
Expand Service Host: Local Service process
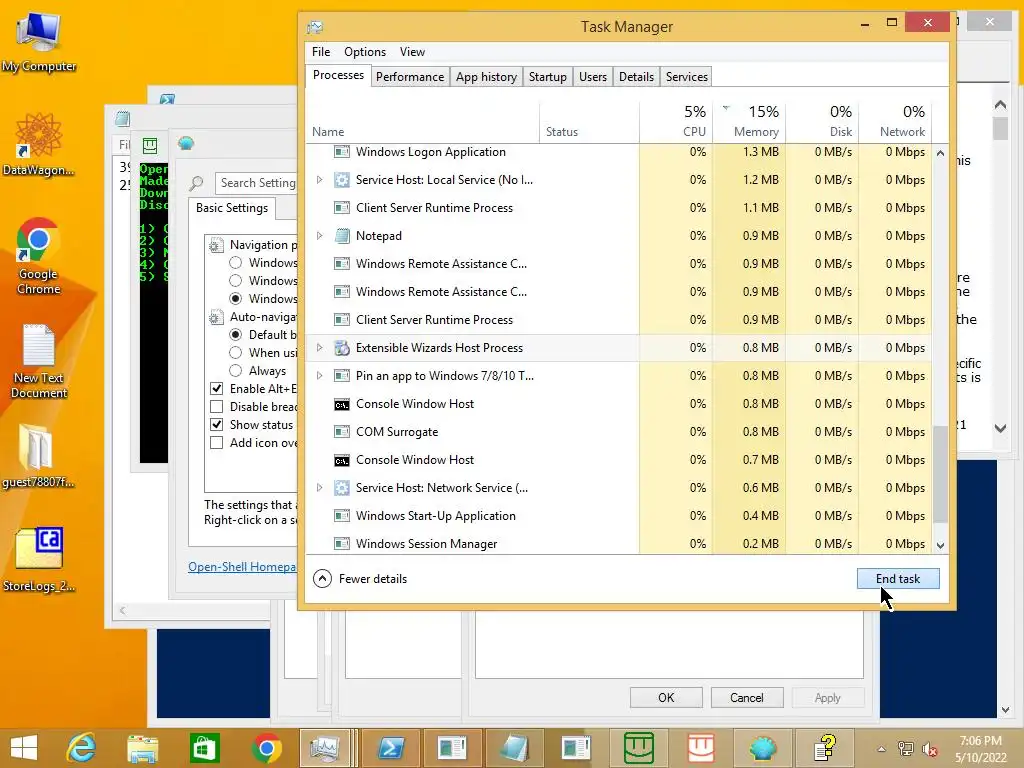[319, 180]
